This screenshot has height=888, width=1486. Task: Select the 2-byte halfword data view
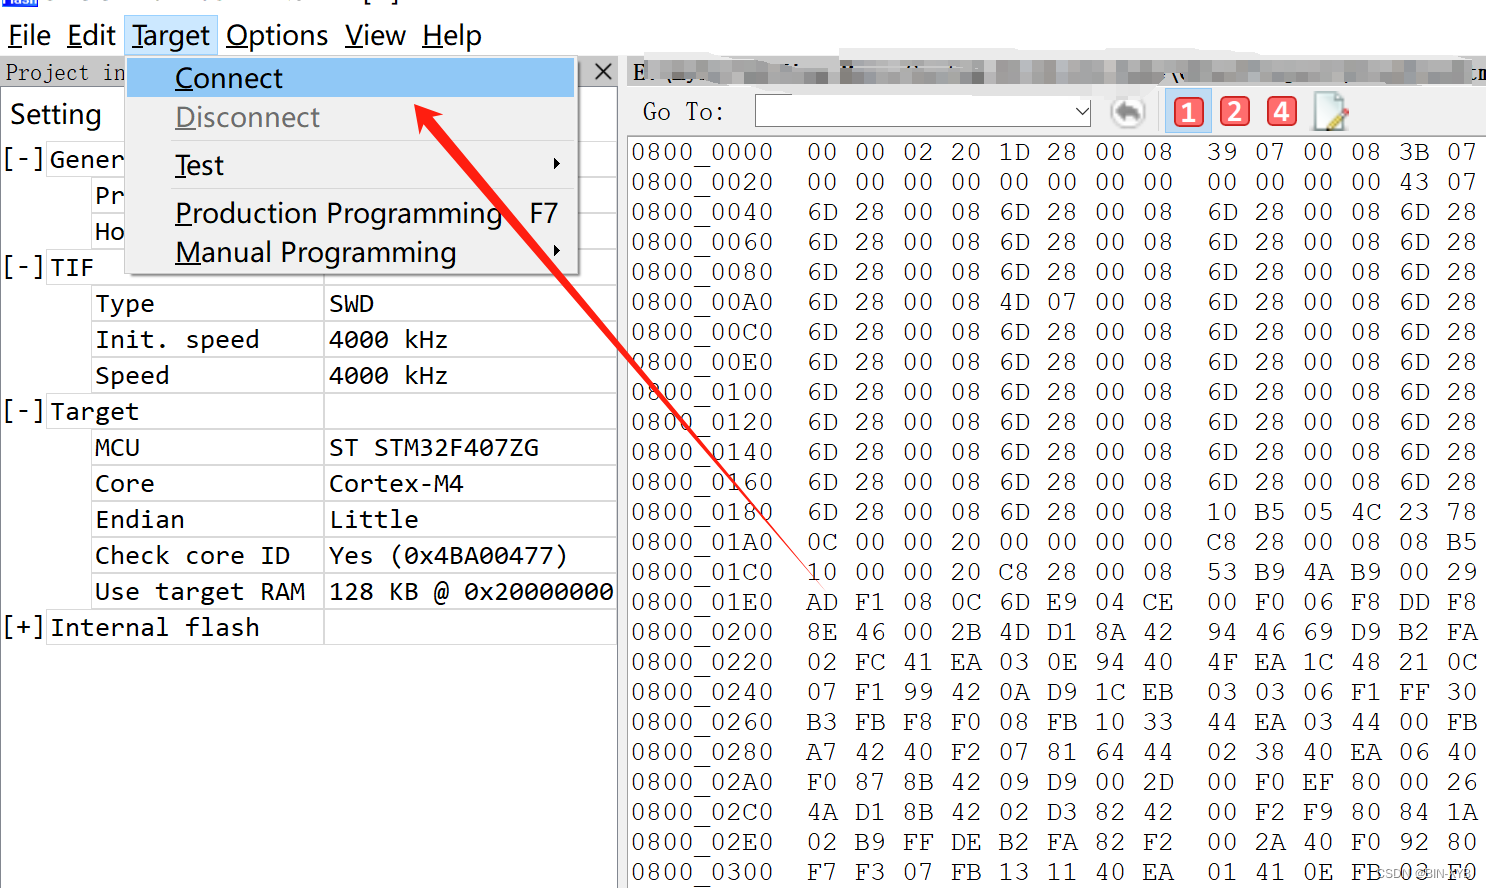point(1234,111)
